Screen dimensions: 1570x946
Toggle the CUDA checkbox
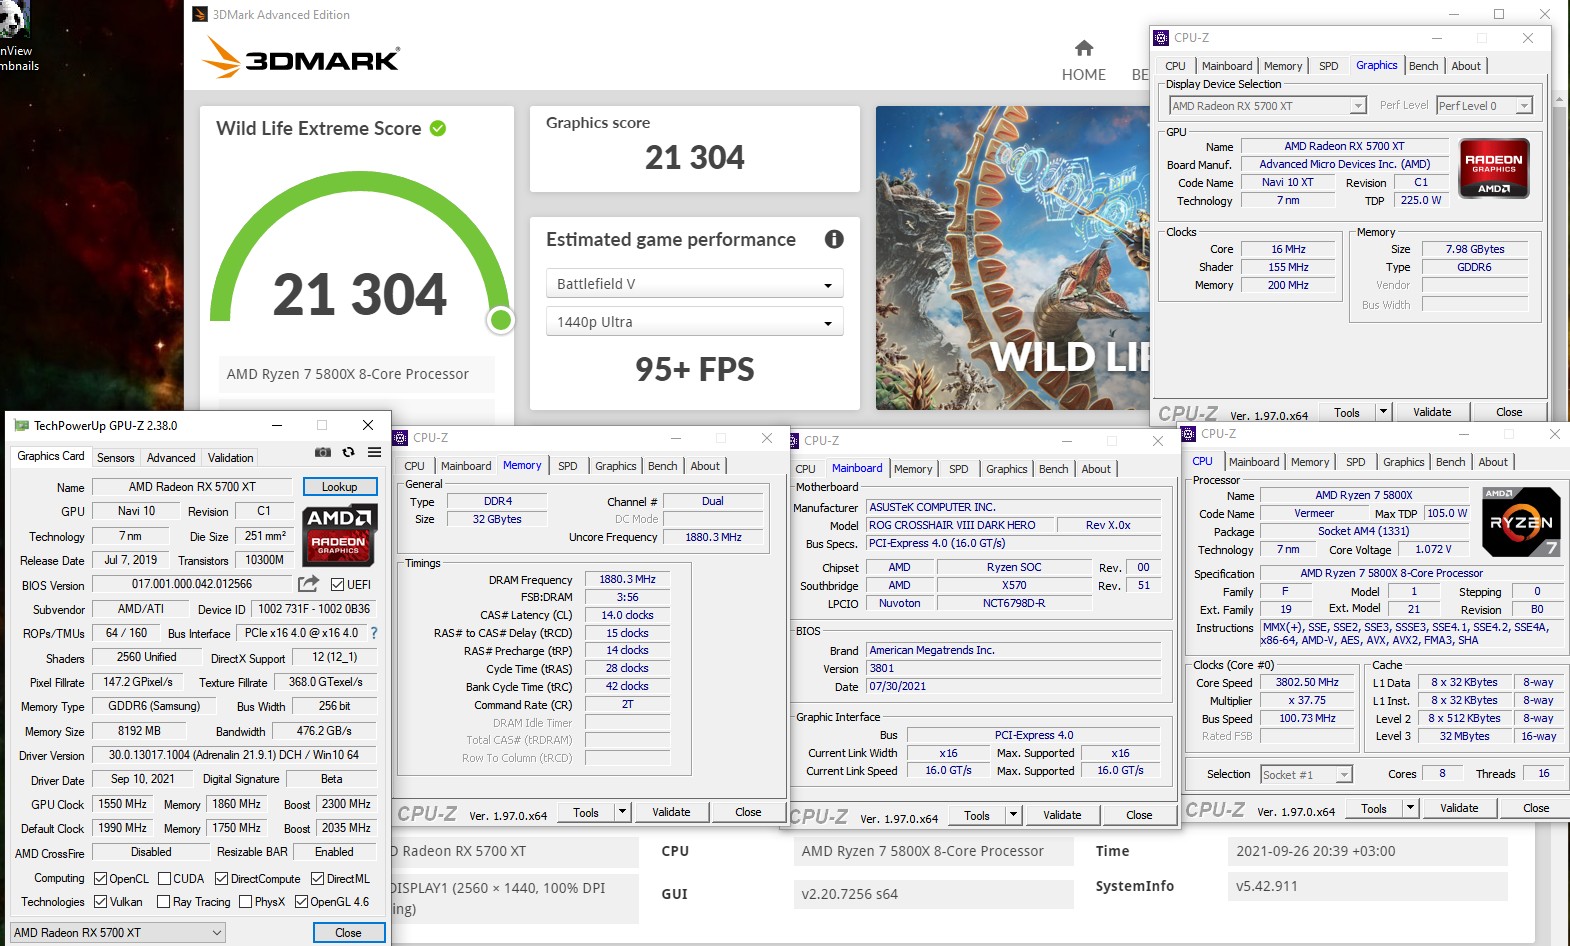(164, 879)
